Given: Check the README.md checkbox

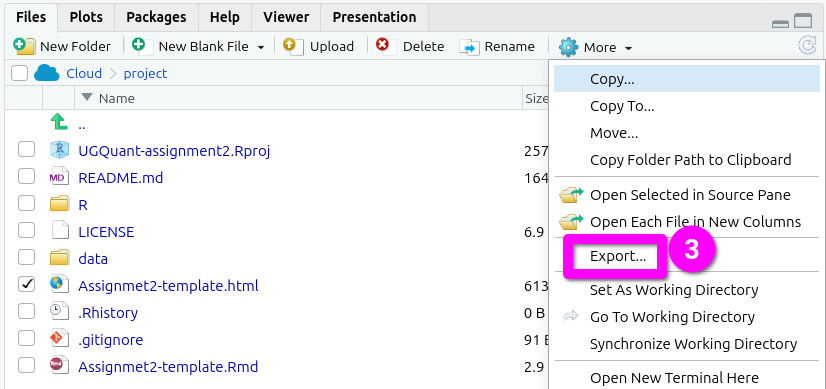Looking at the screenshot, I should (x=26, y=177).
